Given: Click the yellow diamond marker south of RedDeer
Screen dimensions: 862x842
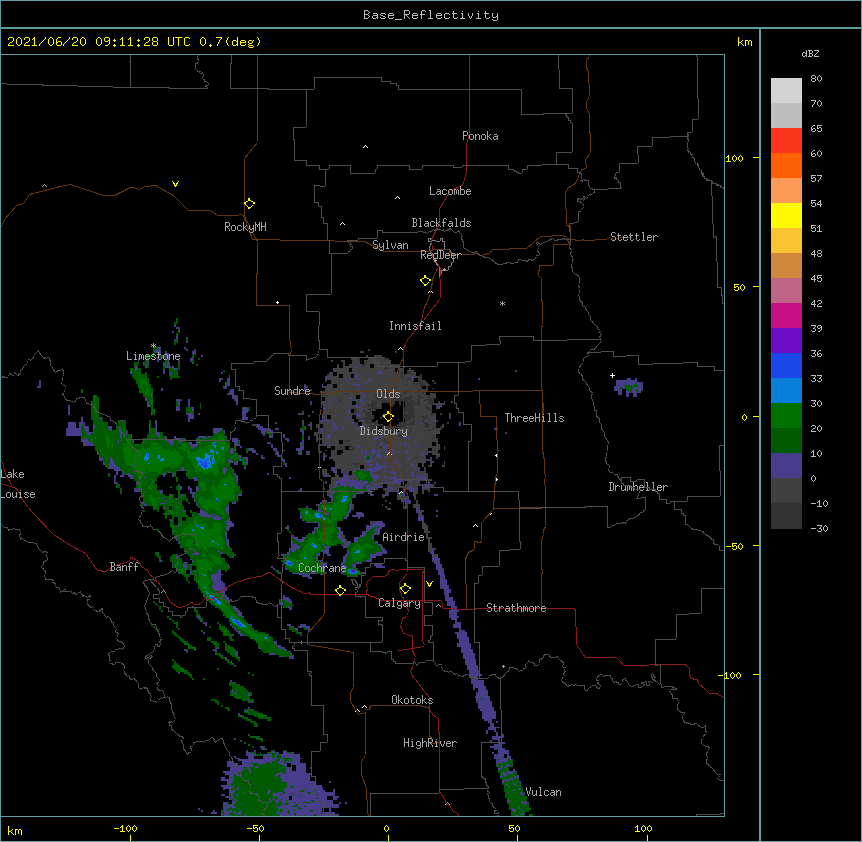Looking at the screenshot, I should click(426, 281).
